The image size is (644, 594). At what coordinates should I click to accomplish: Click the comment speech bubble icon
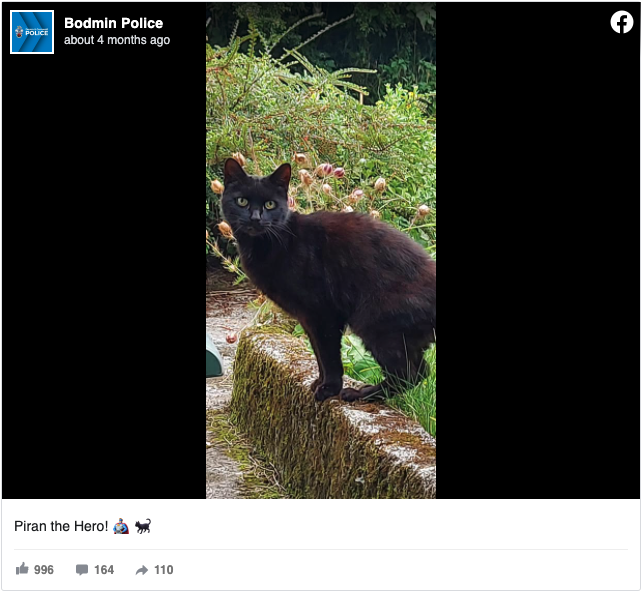coord(82,570)
